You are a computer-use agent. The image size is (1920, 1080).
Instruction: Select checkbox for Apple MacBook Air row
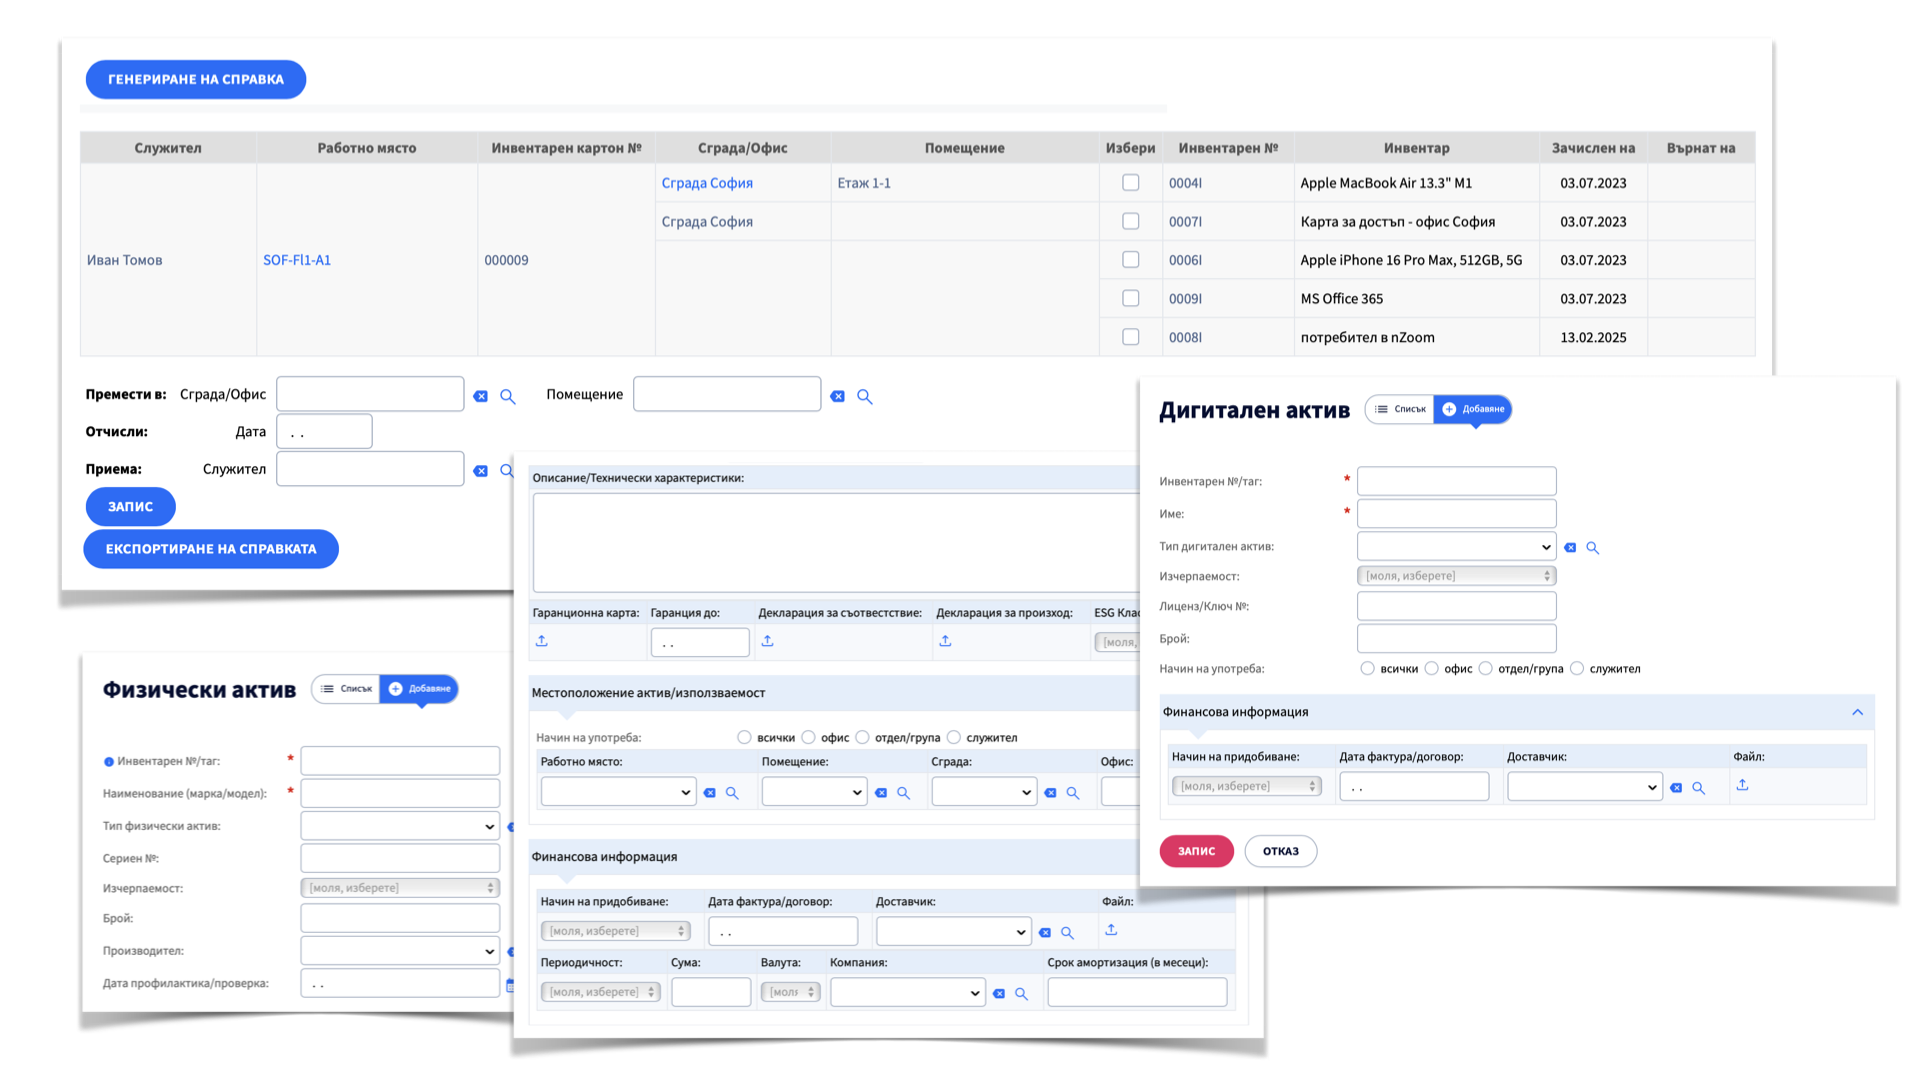point(1131,183)
